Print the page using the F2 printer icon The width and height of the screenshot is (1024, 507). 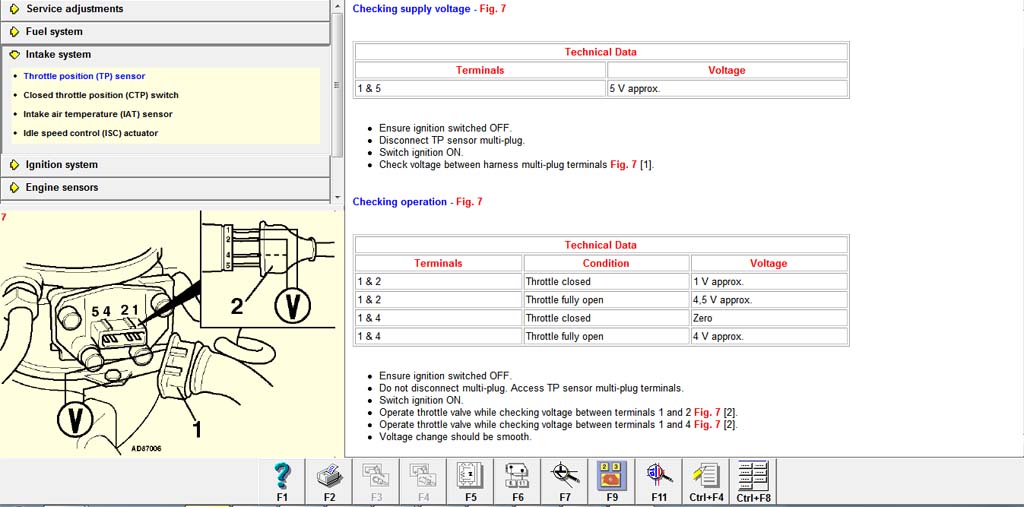click(329, 480)
